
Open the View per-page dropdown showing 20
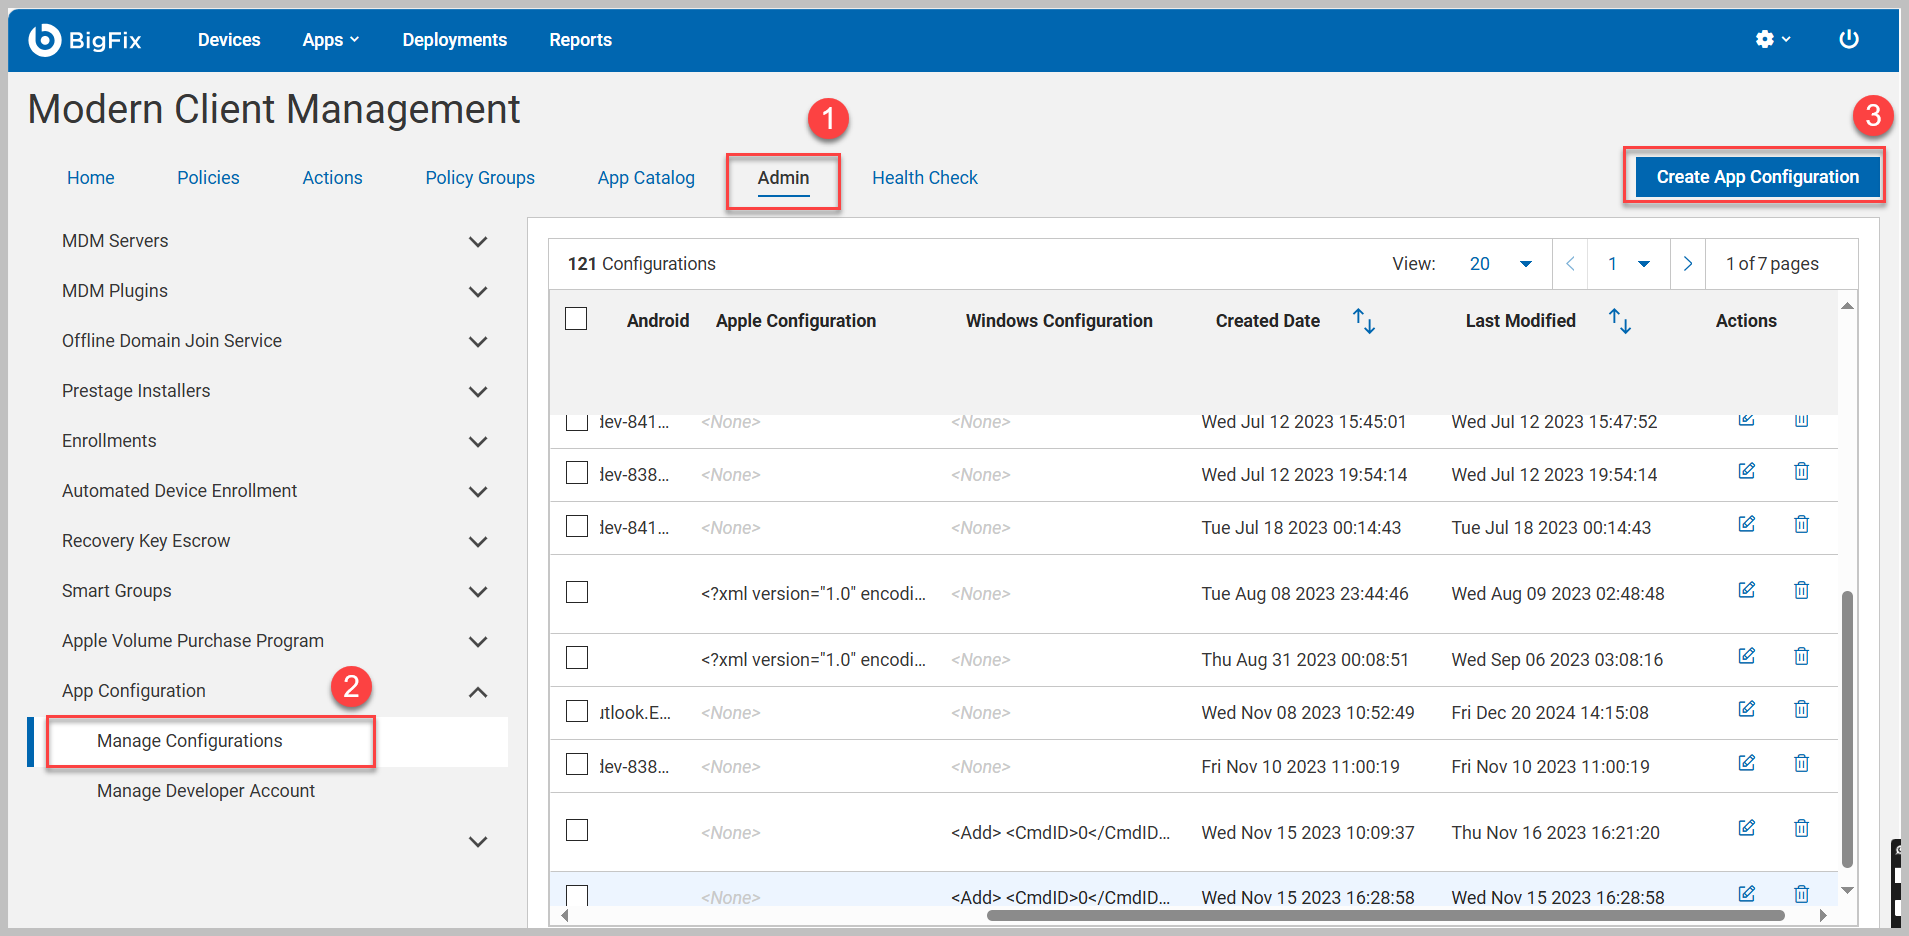click(x=1500, y=263)
